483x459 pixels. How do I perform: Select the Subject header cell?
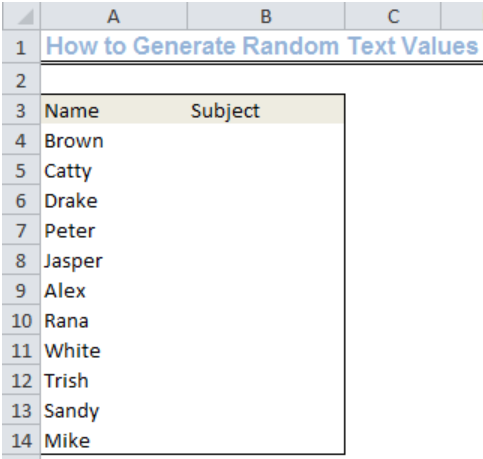[266, 110]
